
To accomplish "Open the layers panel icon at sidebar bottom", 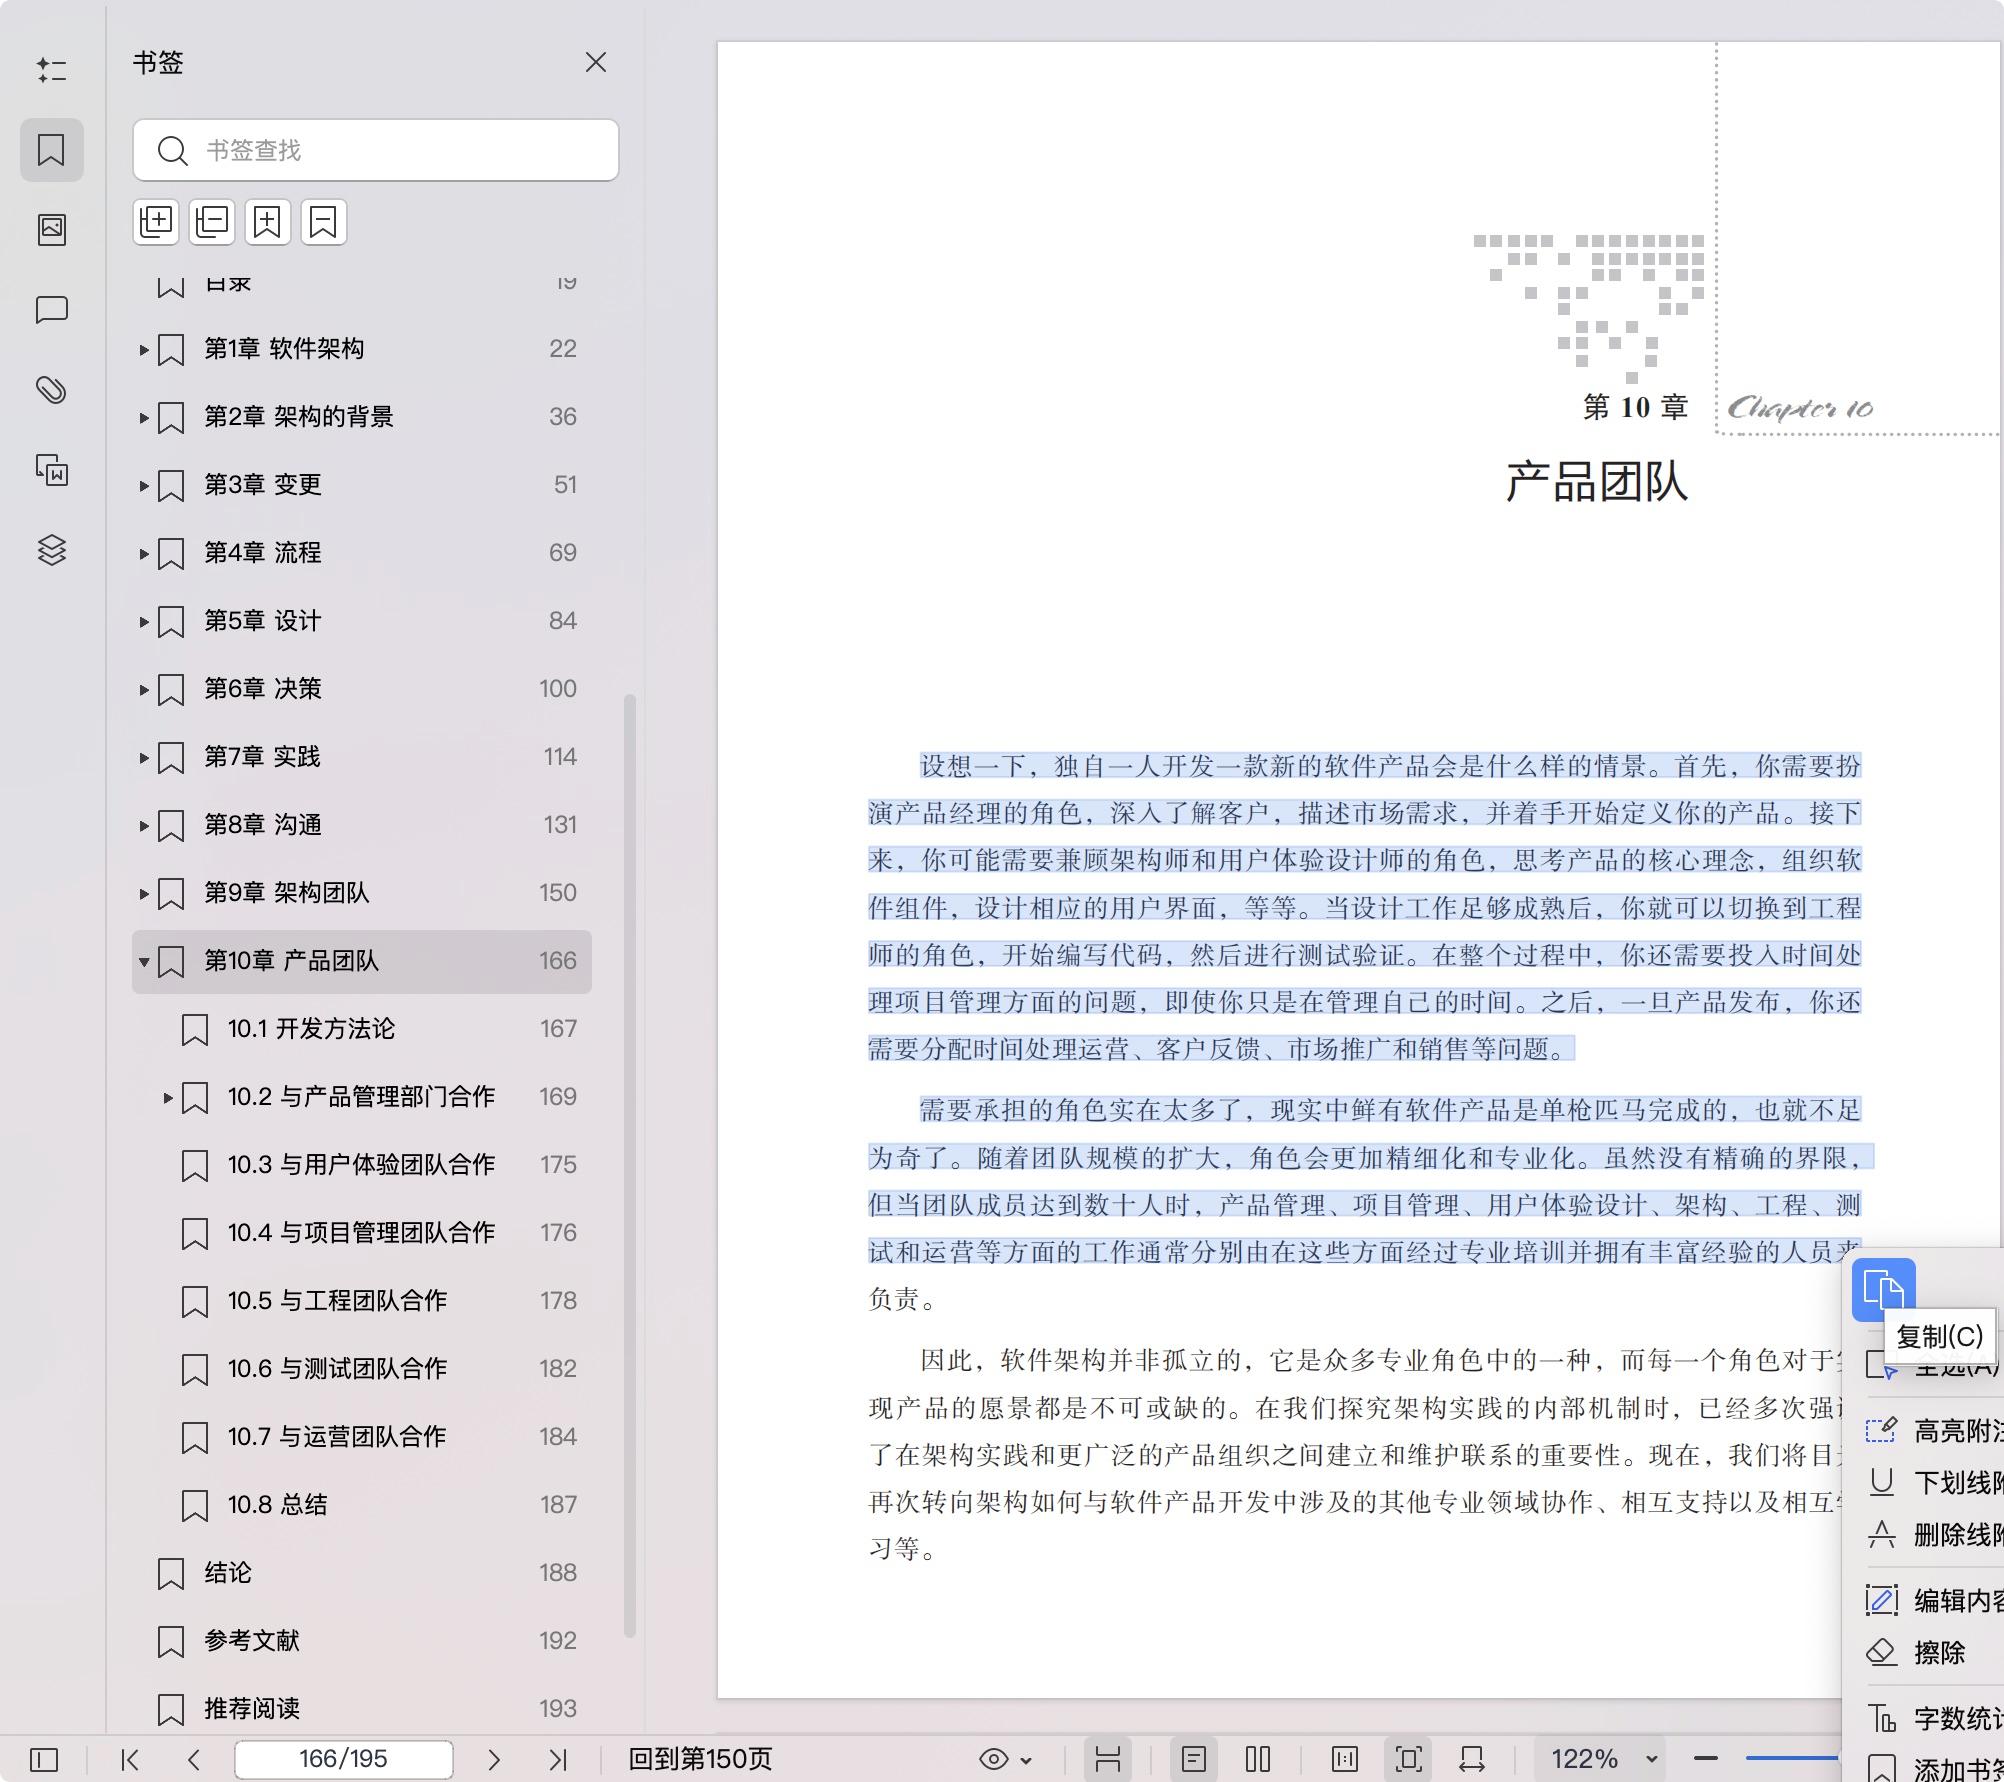I will pos(51,551).
